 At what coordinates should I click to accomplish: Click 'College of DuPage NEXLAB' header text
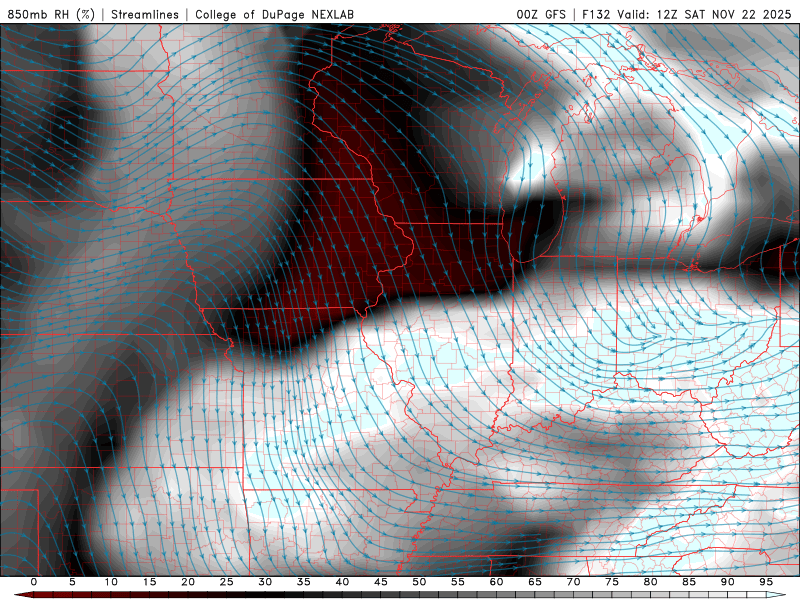[274, 14]
